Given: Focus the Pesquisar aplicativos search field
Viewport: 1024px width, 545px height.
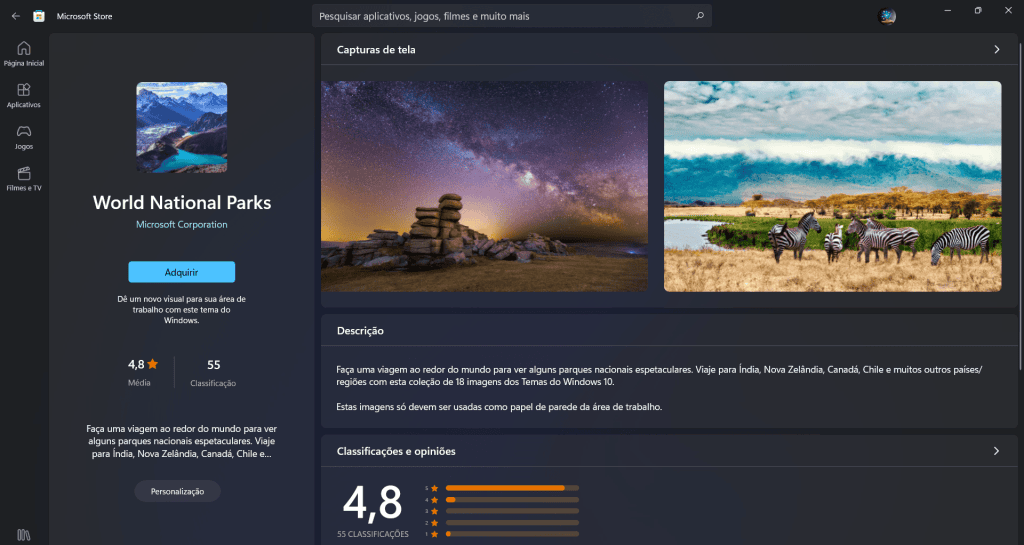Looking at the screenshot, I should tap(511, 16).
